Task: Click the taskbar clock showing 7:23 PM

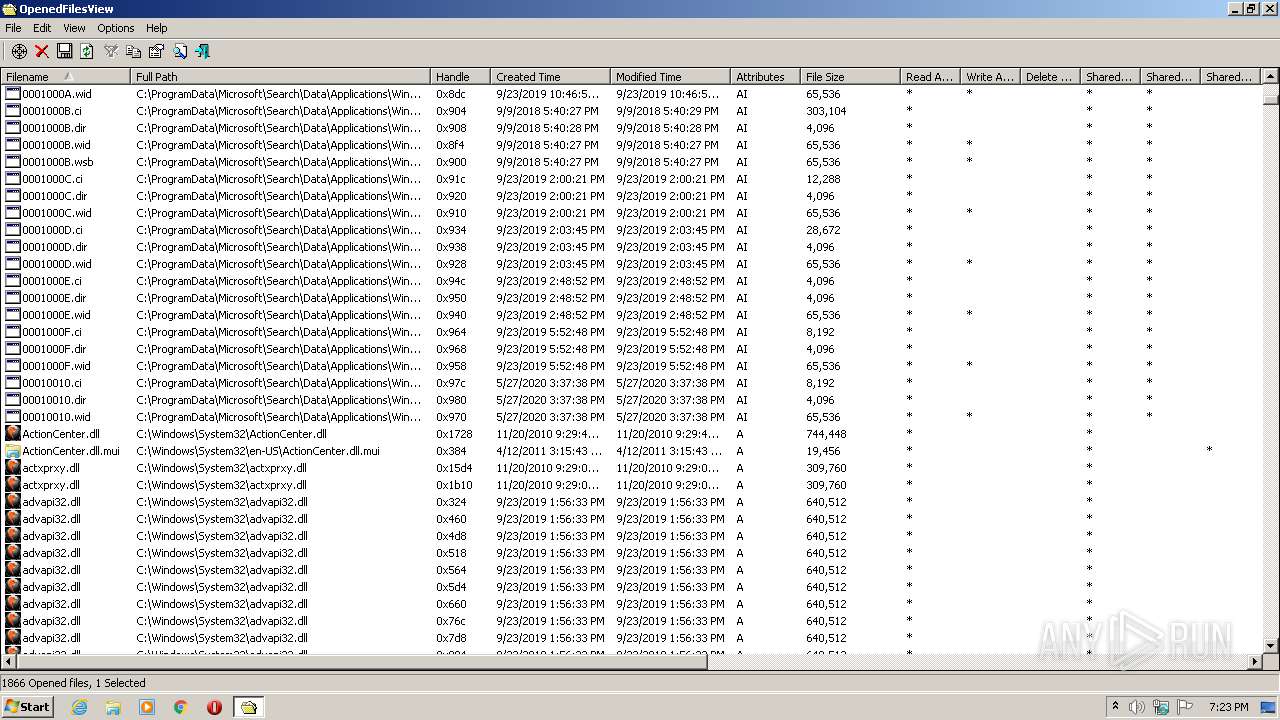Action: tap(1229, 707)
